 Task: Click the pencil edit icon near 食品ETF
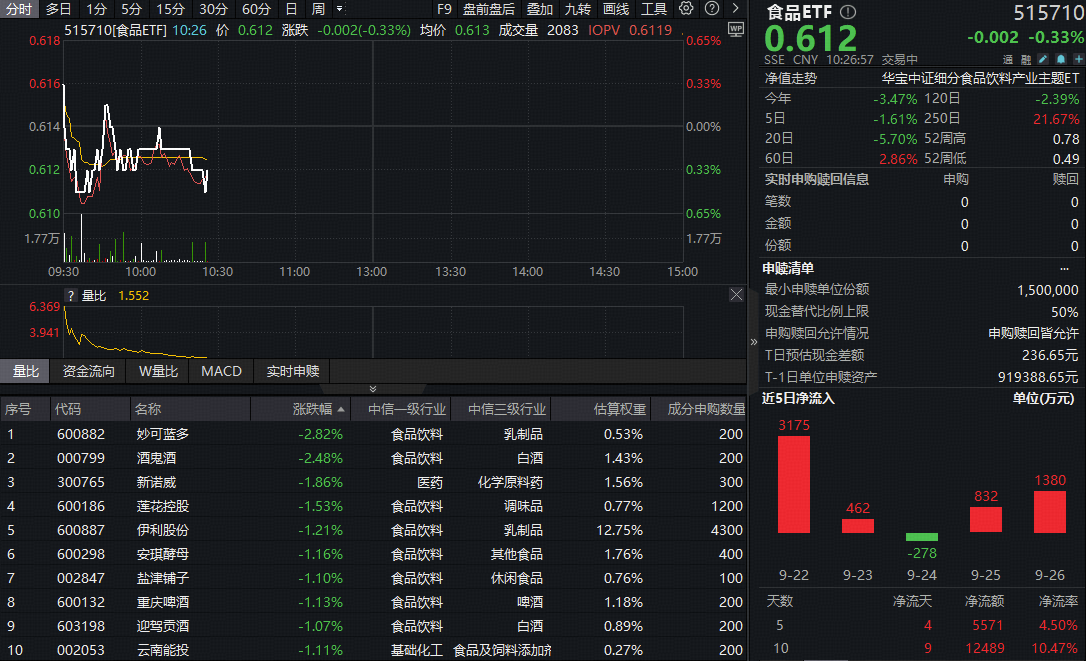[1042, 59]
